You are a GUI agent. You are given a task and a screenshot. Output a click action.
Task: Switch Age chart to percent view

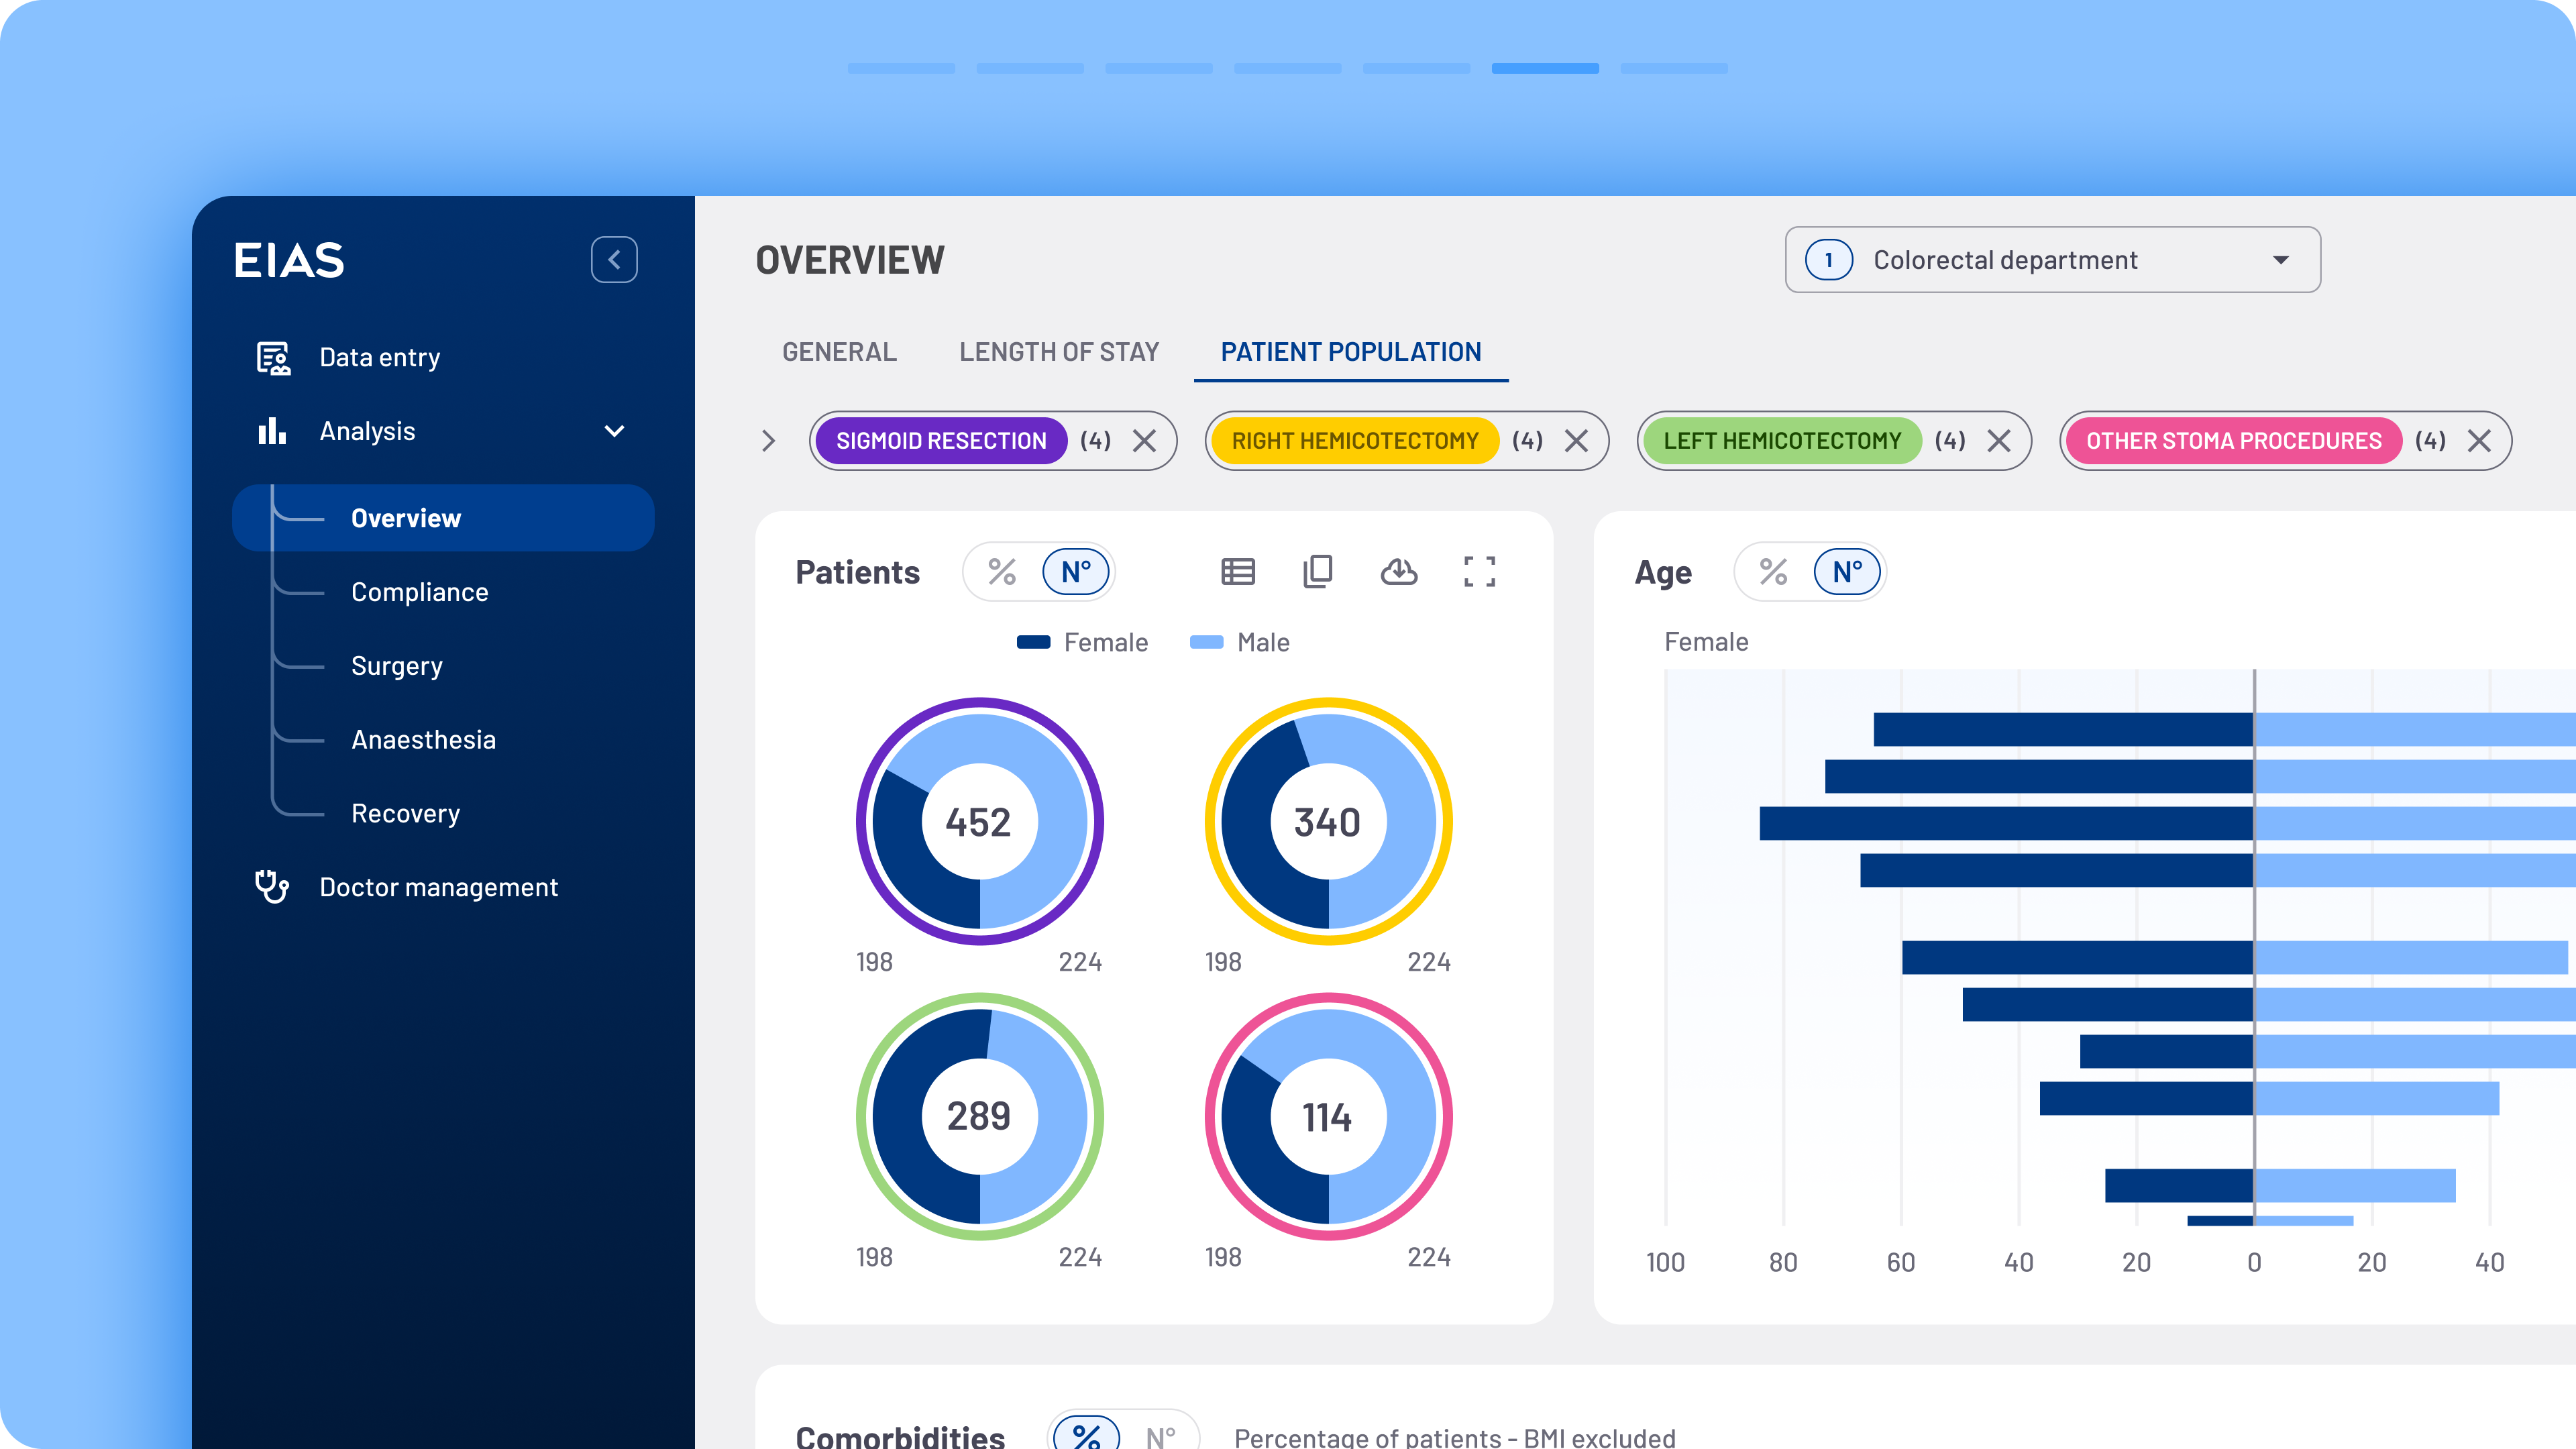pyautogui.click(x=1773, y=572)
